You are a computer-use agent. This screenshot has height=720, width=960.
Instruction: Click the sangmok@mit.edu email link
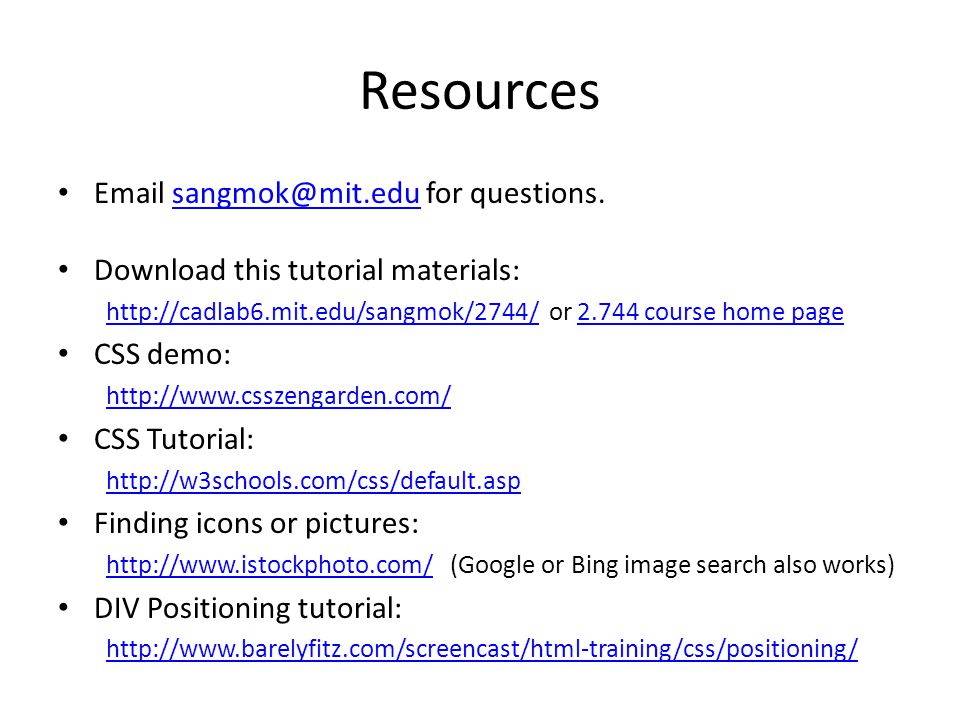(296, 193)
